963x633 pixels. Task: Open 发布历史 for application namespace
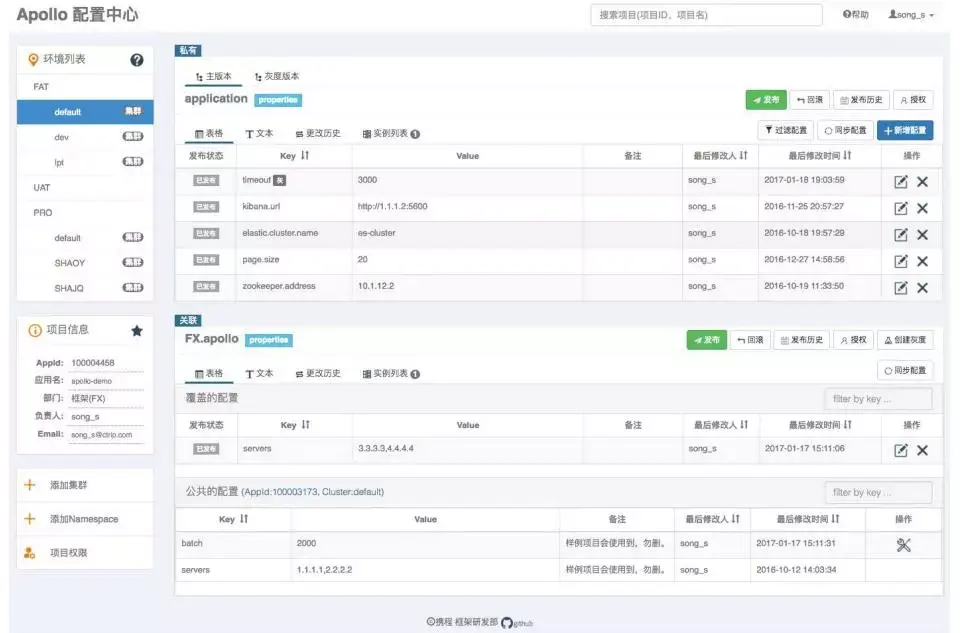(x=861, y=99)
